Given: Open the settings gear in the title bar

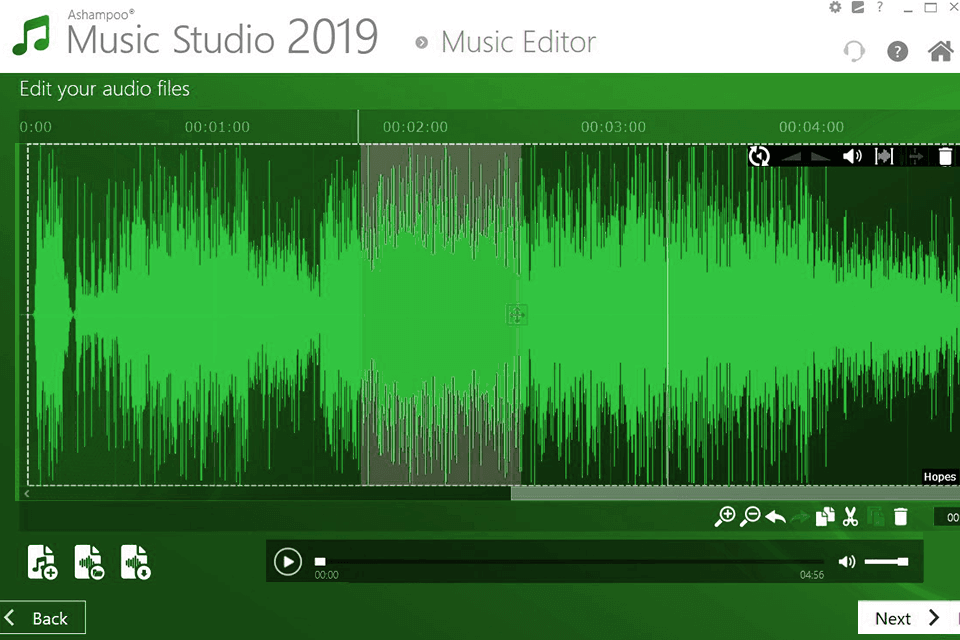Looking at the screenshot, I should click(x=835, y=7).
